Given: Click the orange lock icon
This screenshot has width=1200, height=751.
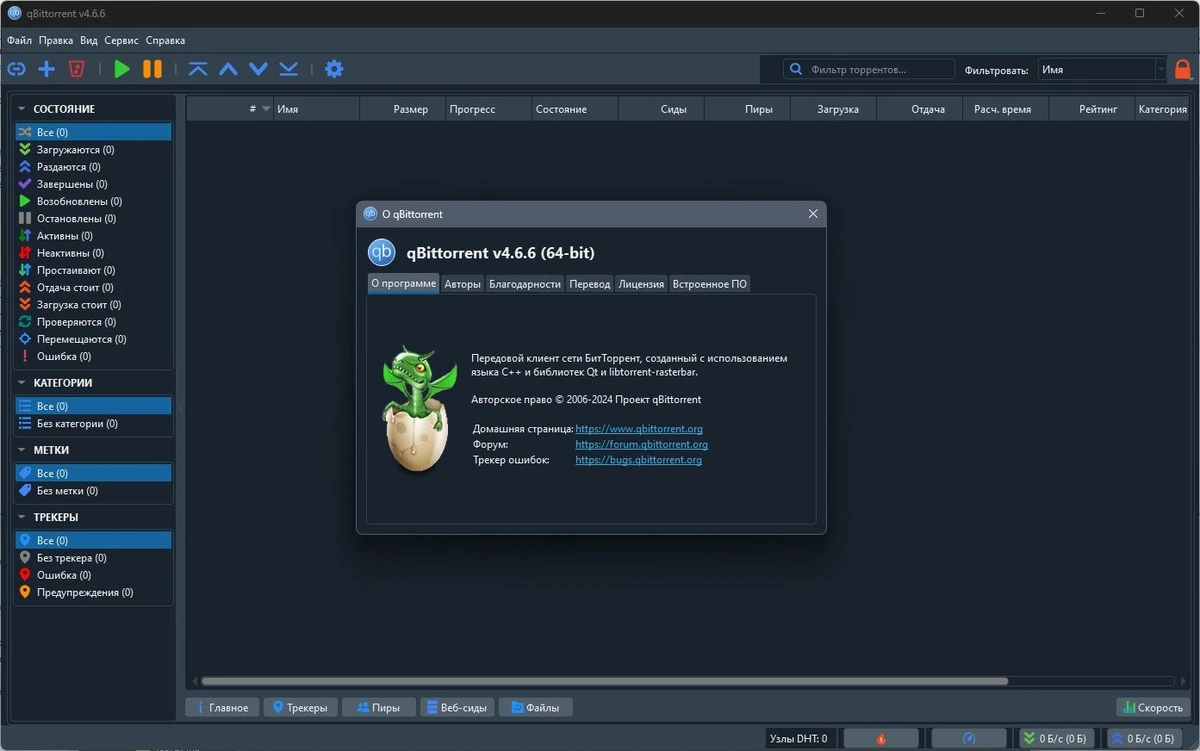Looking at the screenshot, I should [x=1183, y=69].
